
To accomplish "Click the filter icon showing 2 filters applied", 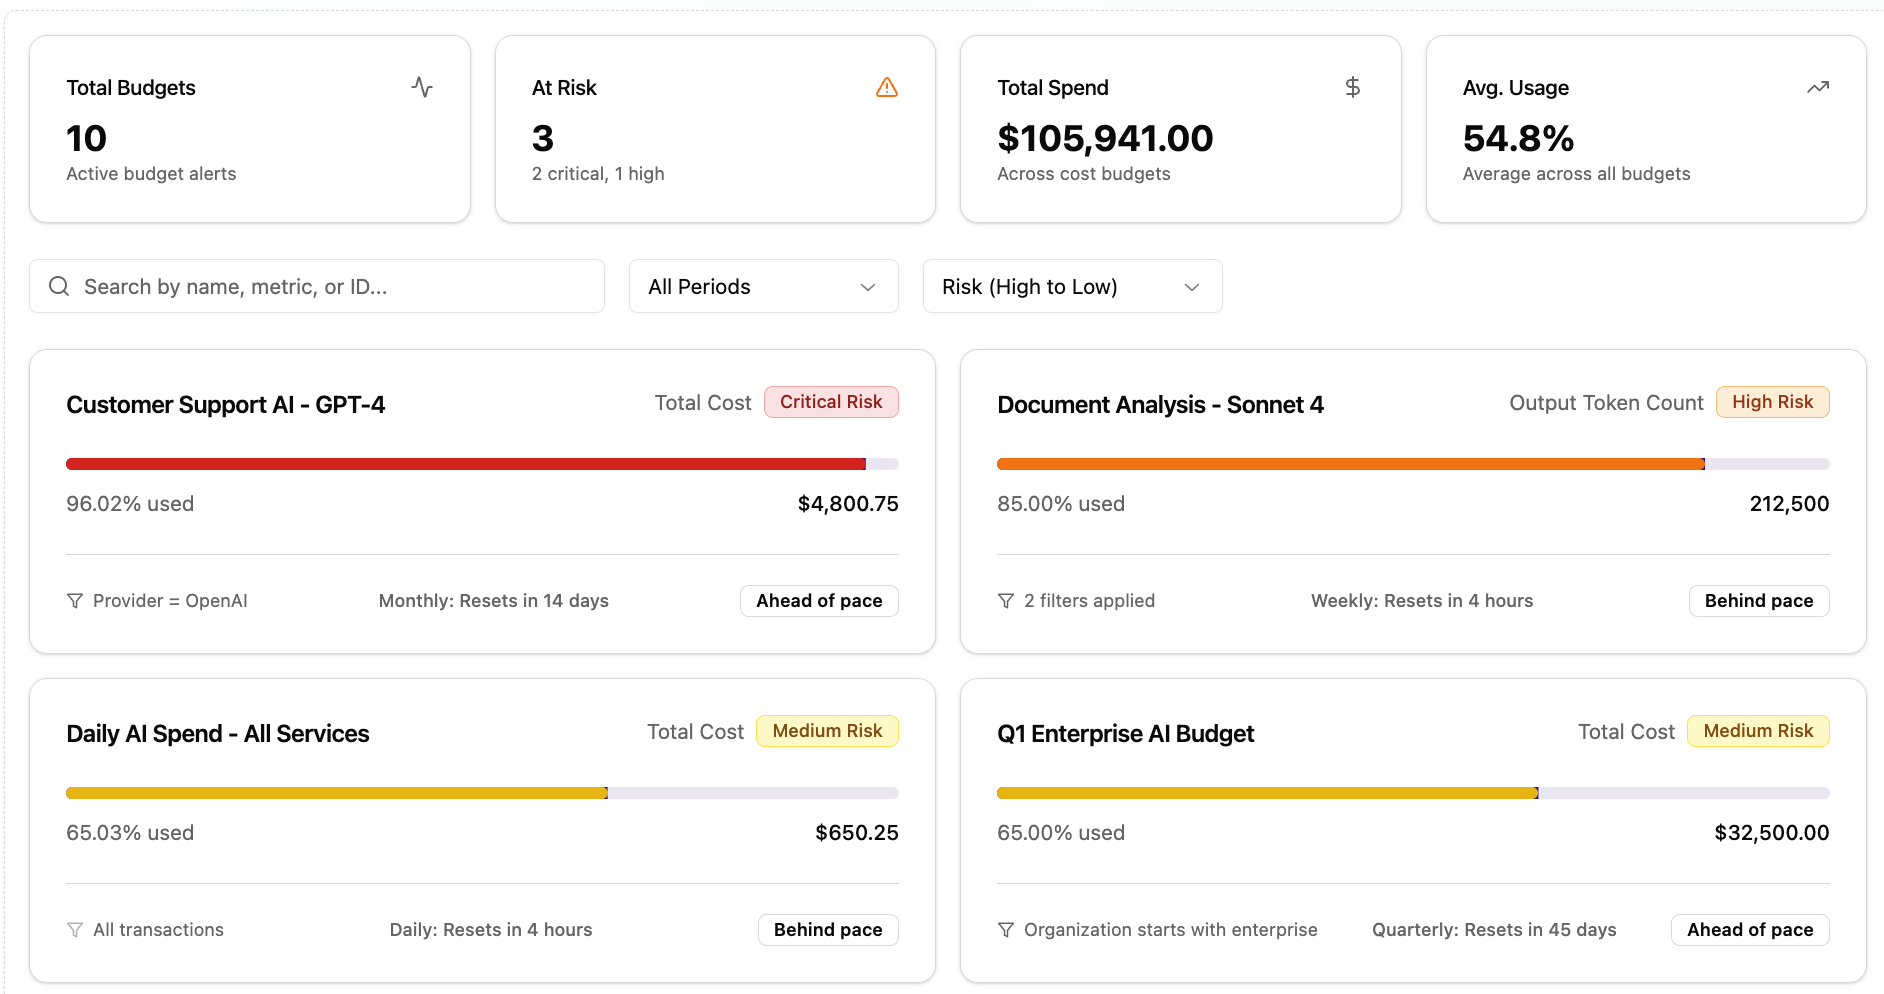I will point(1005,600).
